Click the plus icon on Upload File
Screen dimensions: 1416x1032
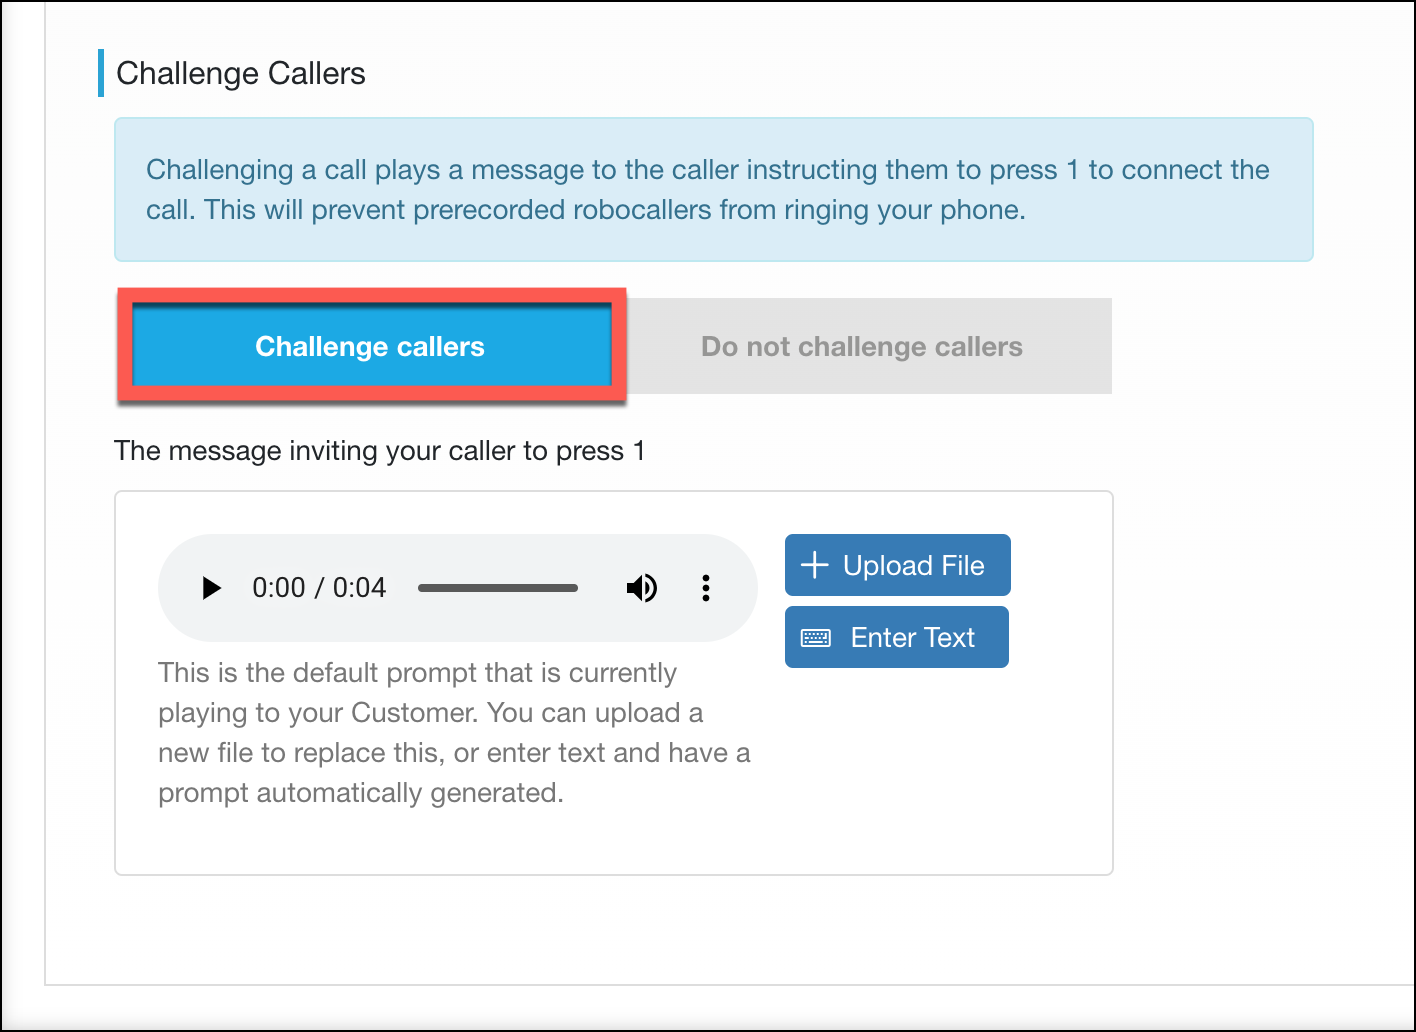(x=815, y=565)
